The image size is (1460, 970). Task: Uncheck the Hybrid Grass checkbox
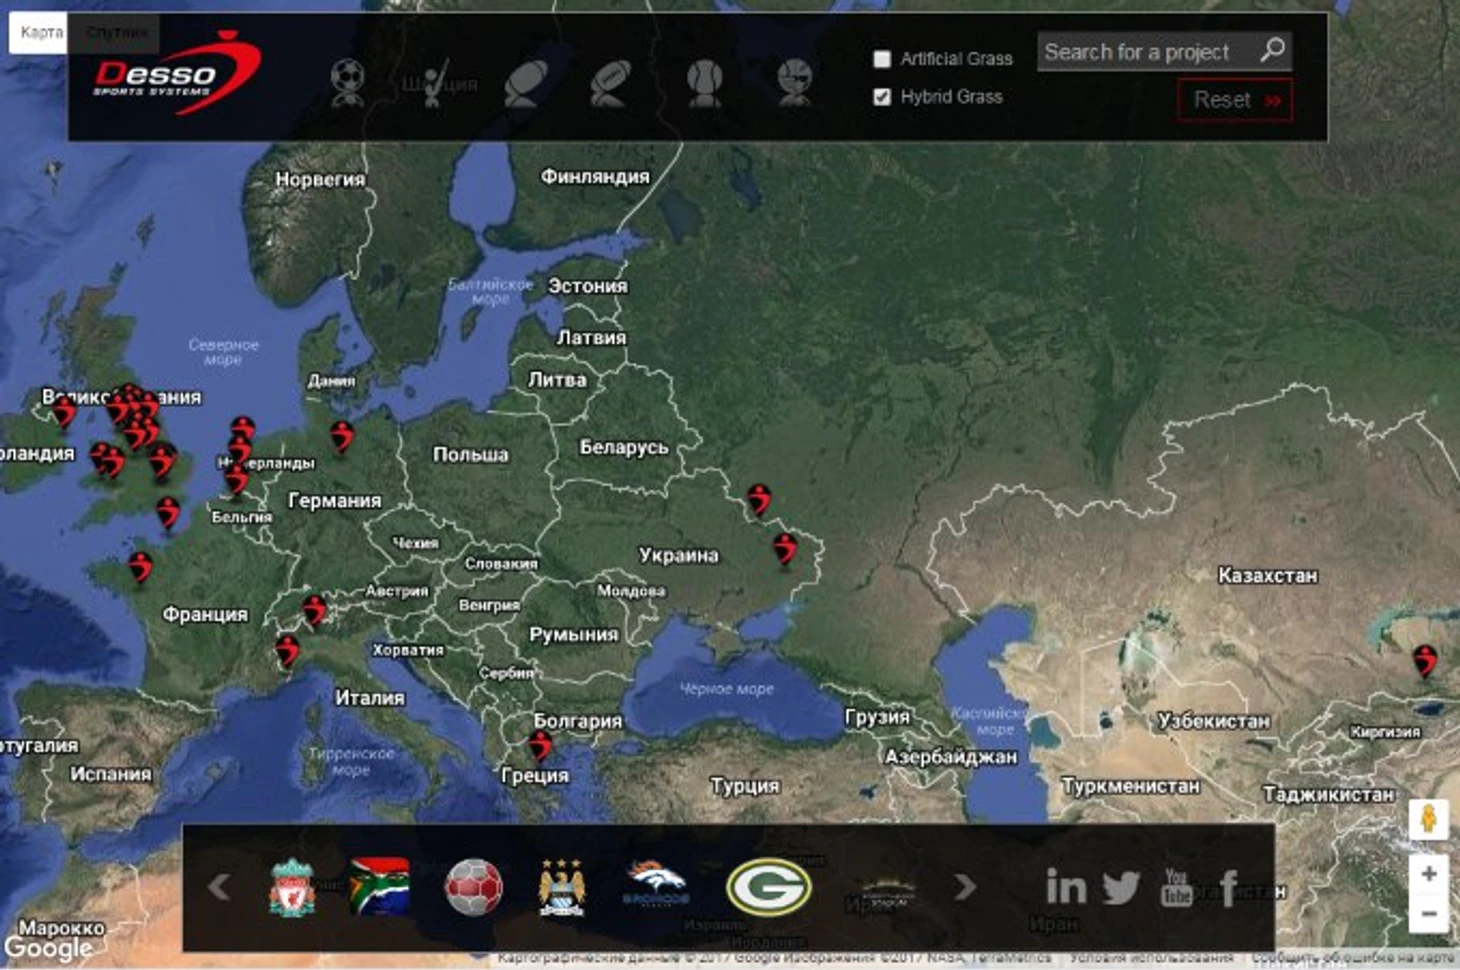coord(882,97)
